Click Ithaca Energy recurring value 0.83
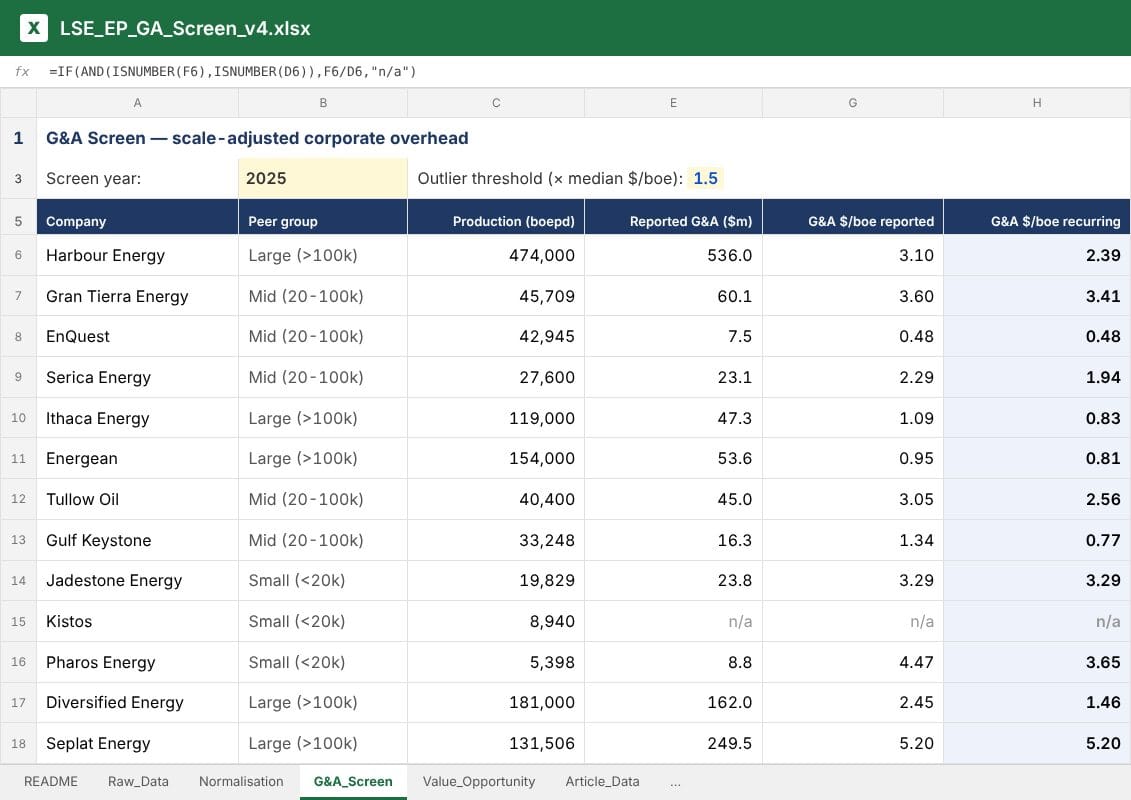The width and height of the screenshot is (1131, 800). pyautogui.click(x=1037, y=418)
